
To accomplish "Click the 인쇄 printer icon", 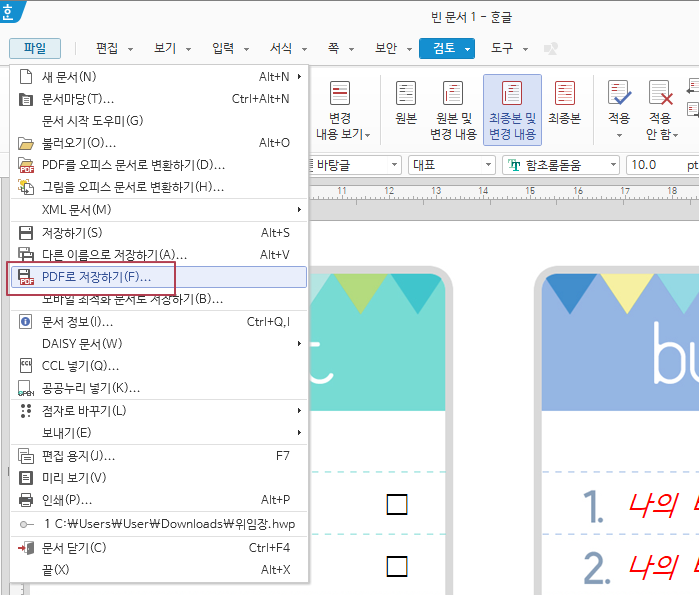I will click(26, 500).
